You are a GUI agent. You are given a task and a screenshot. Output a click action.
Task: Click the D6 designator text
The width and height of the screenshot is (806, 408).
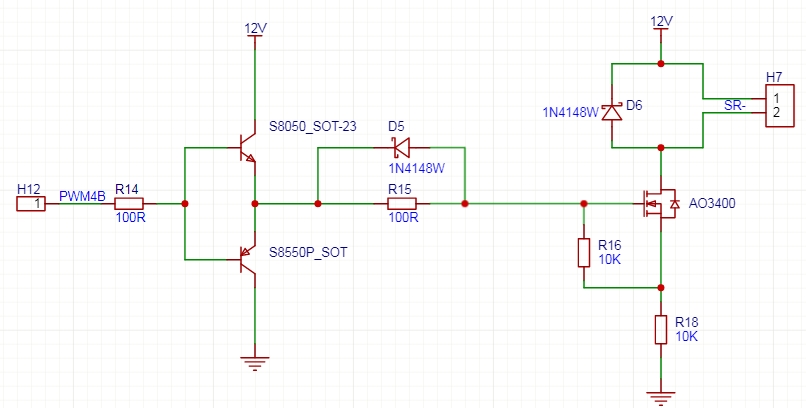pyautogui.click(x=634, y=105)
